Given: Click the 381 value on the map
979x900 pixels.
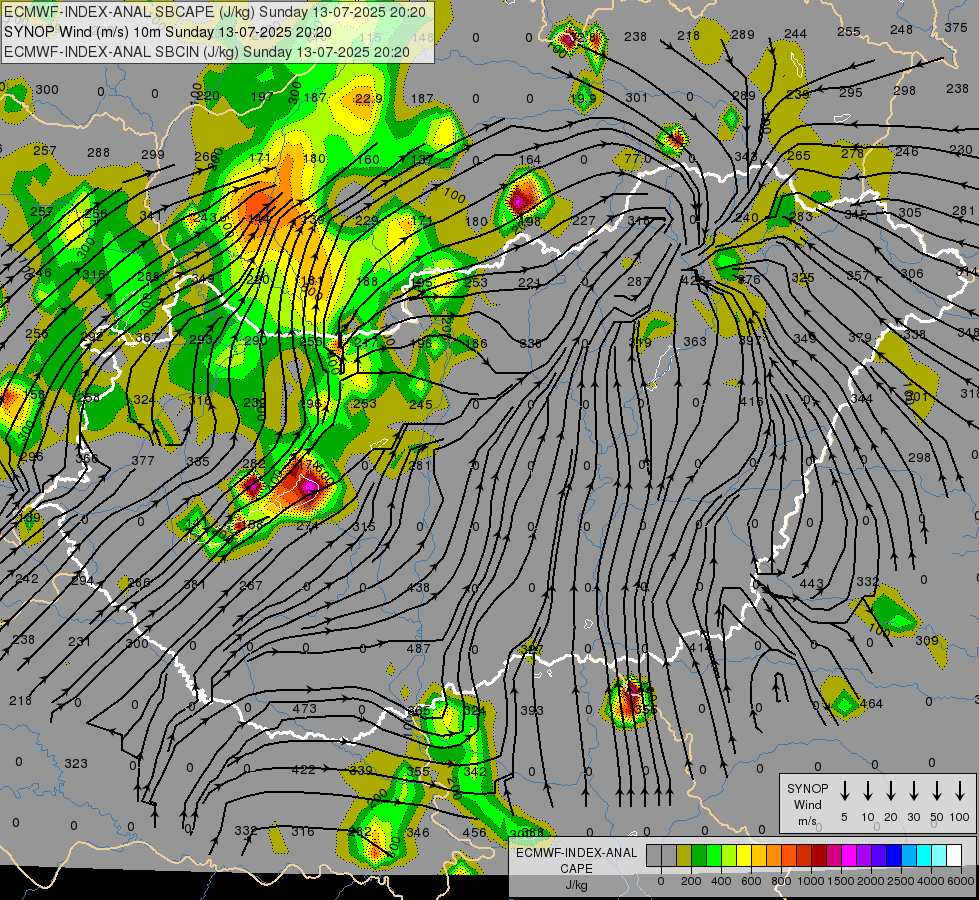Looking at the screenshot, I should (195, 585).
